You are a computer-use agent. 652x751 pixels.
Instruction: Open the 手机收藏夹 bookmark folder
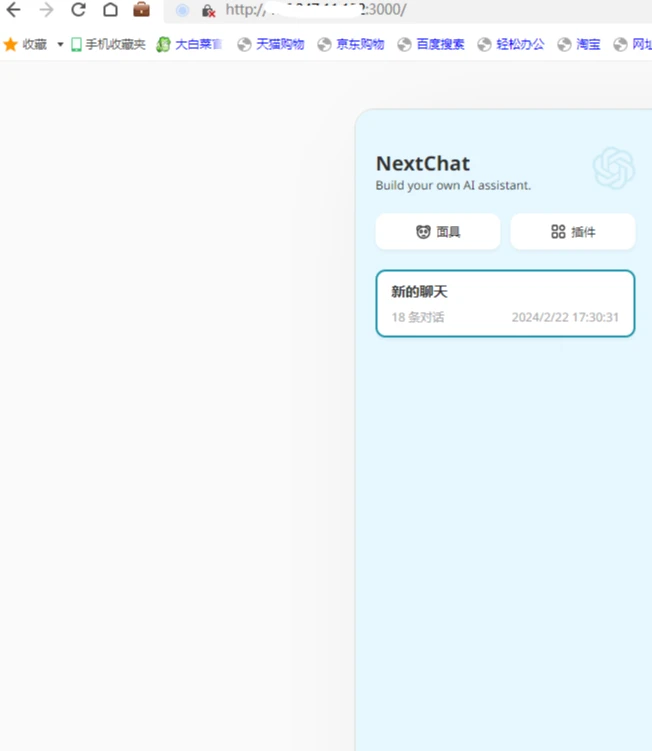click(x=108, y=45)
